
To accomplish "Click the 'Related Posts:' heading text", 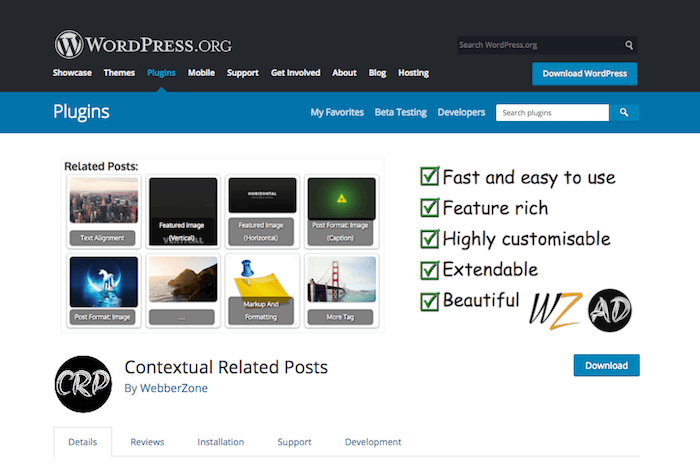I will coord(101,166).
